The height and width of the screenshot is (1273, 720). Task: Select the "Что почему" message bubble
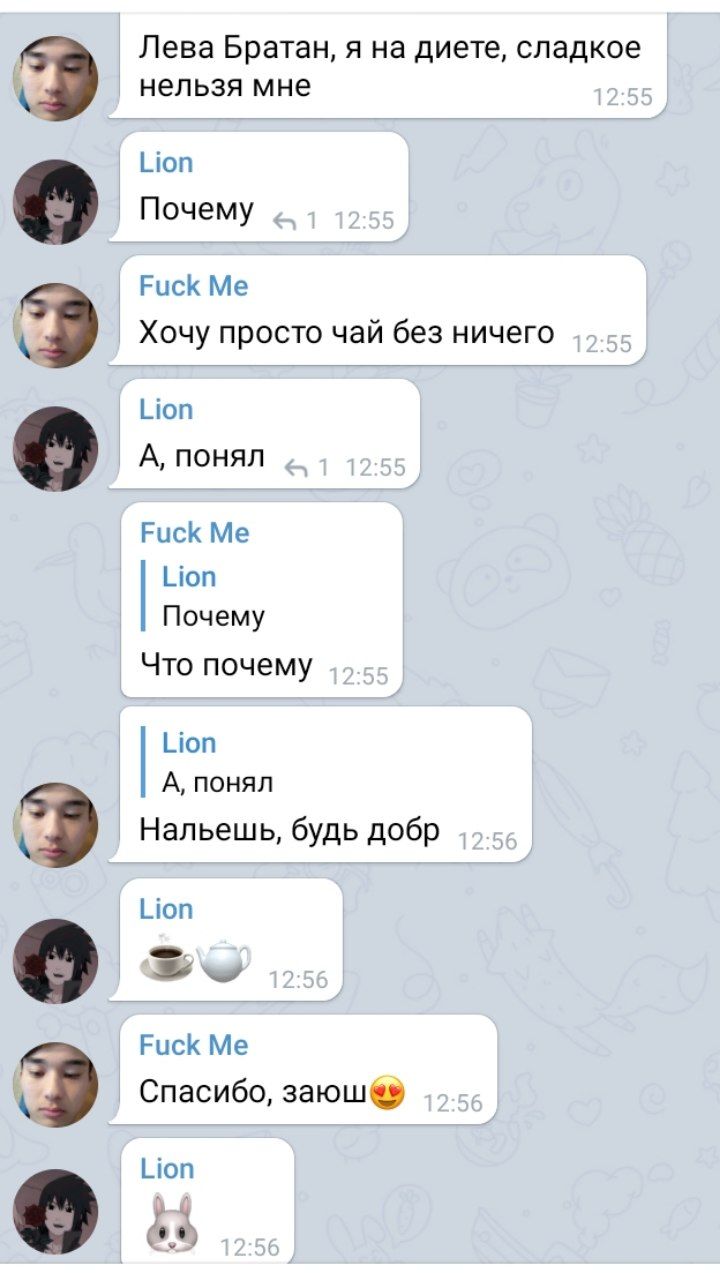(261, 600)
